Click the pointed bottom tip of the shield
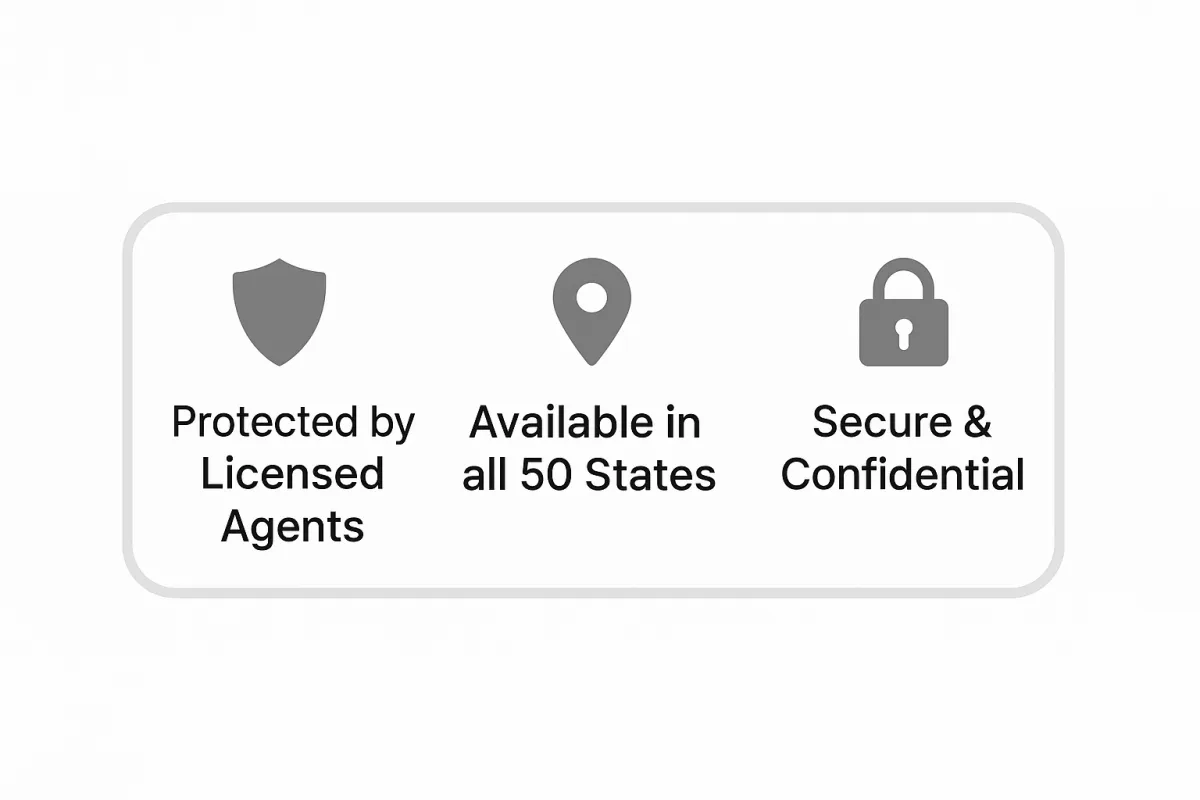 tap(279, 360)
